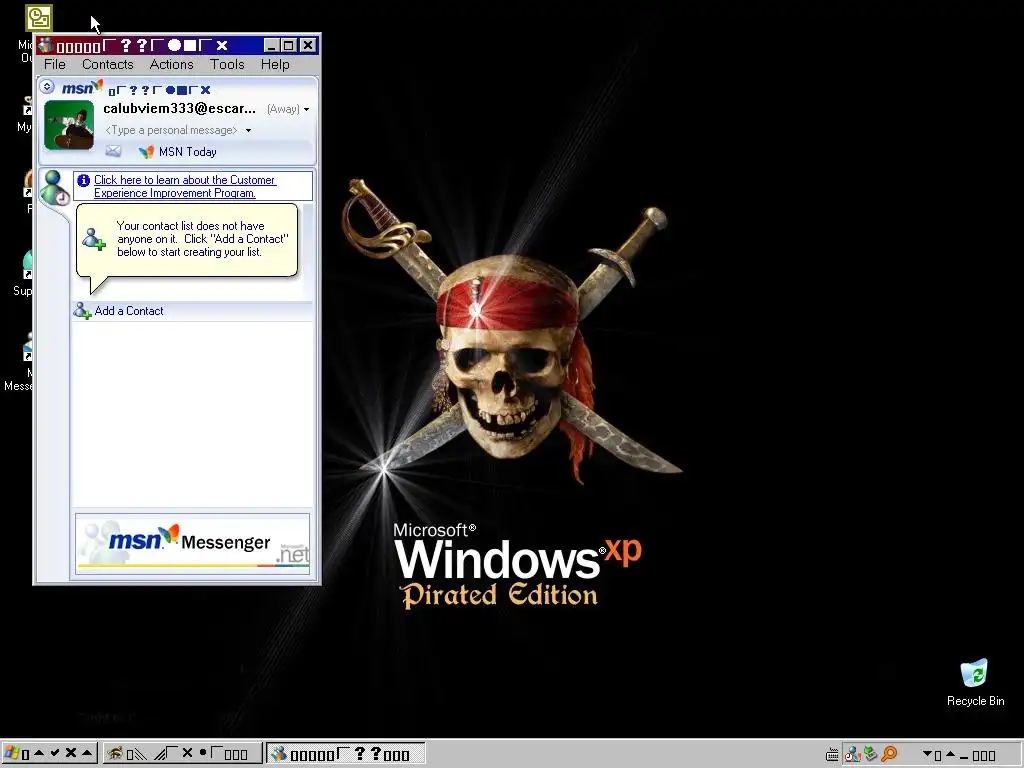Open the Microsoft Outlook desktop icon
This screenshot has height=768, width=1024.
click(x=39, y=18)
